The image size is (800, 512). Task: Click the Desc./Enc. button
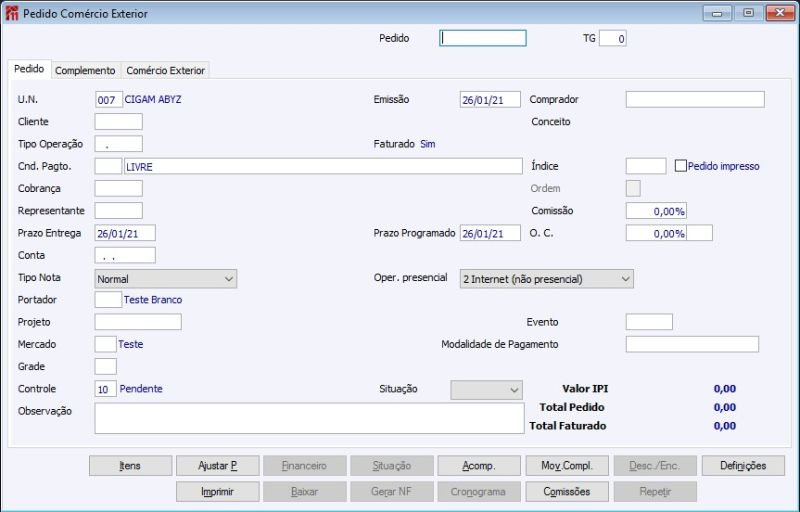point(655,466)
